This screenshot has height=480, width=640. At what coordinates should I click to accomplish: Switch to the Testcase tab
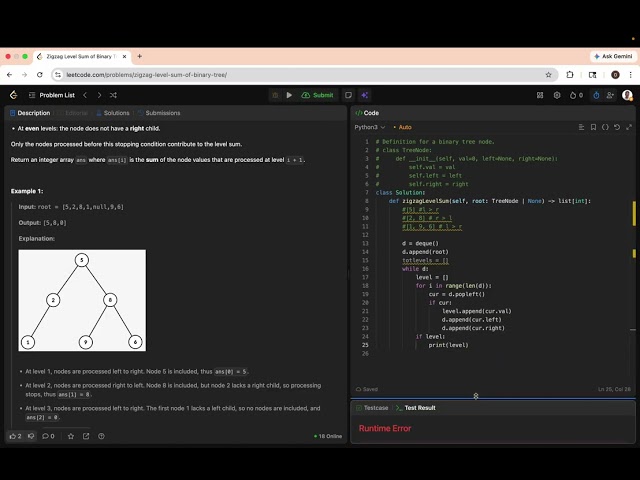[x=372, y=408]
